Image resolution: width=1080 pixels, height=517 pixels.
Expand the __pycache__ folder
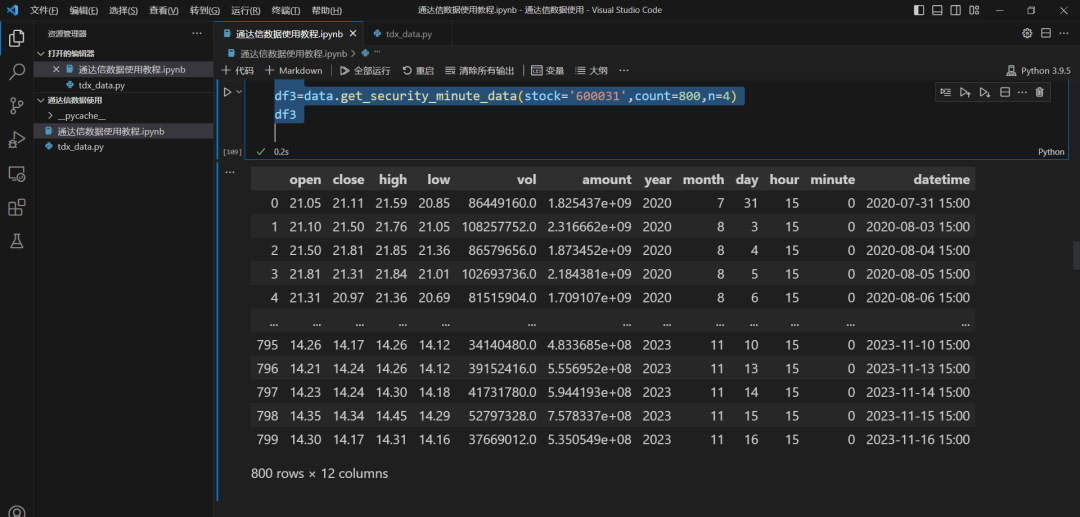pos(81,116)
